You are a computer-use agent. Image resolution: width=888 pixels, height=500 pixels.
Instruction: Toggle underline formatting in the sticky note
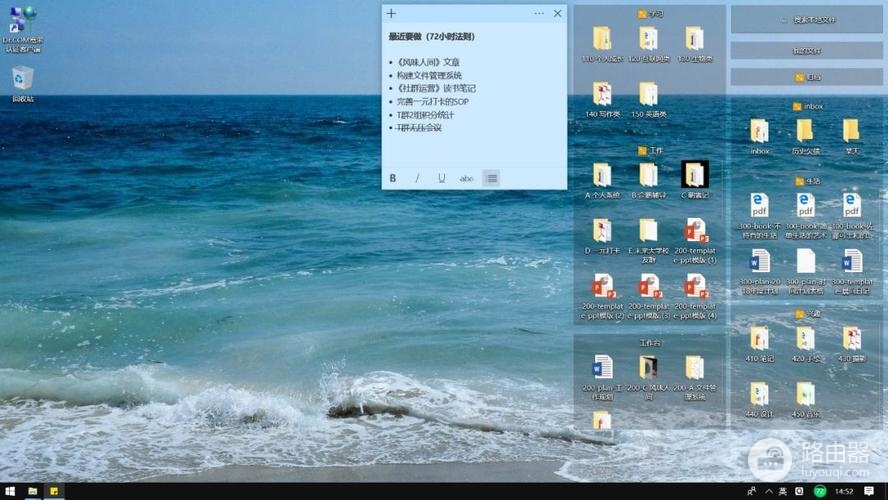(x=442, y=178)
